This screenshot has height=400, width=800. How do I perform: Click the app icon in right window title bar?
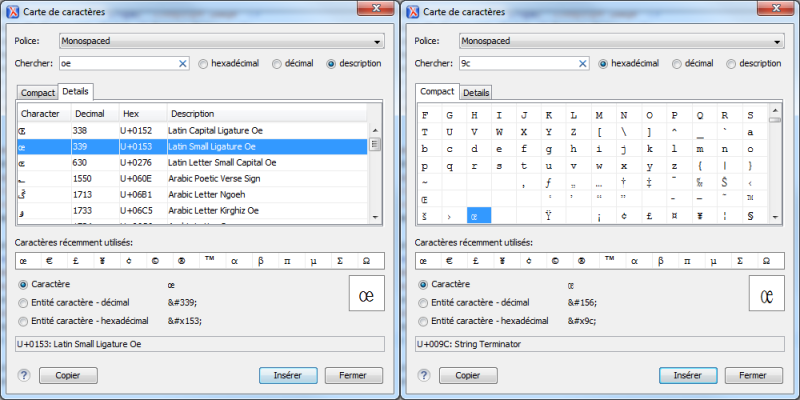[x=413, y=12]
